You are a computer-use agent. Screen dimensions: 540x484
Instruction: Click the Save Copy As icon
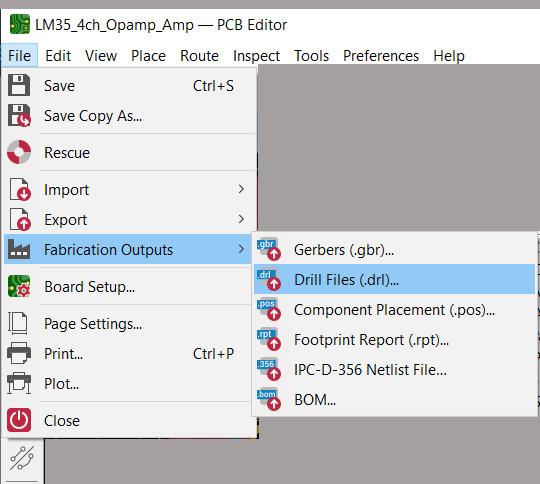point(19,115)
